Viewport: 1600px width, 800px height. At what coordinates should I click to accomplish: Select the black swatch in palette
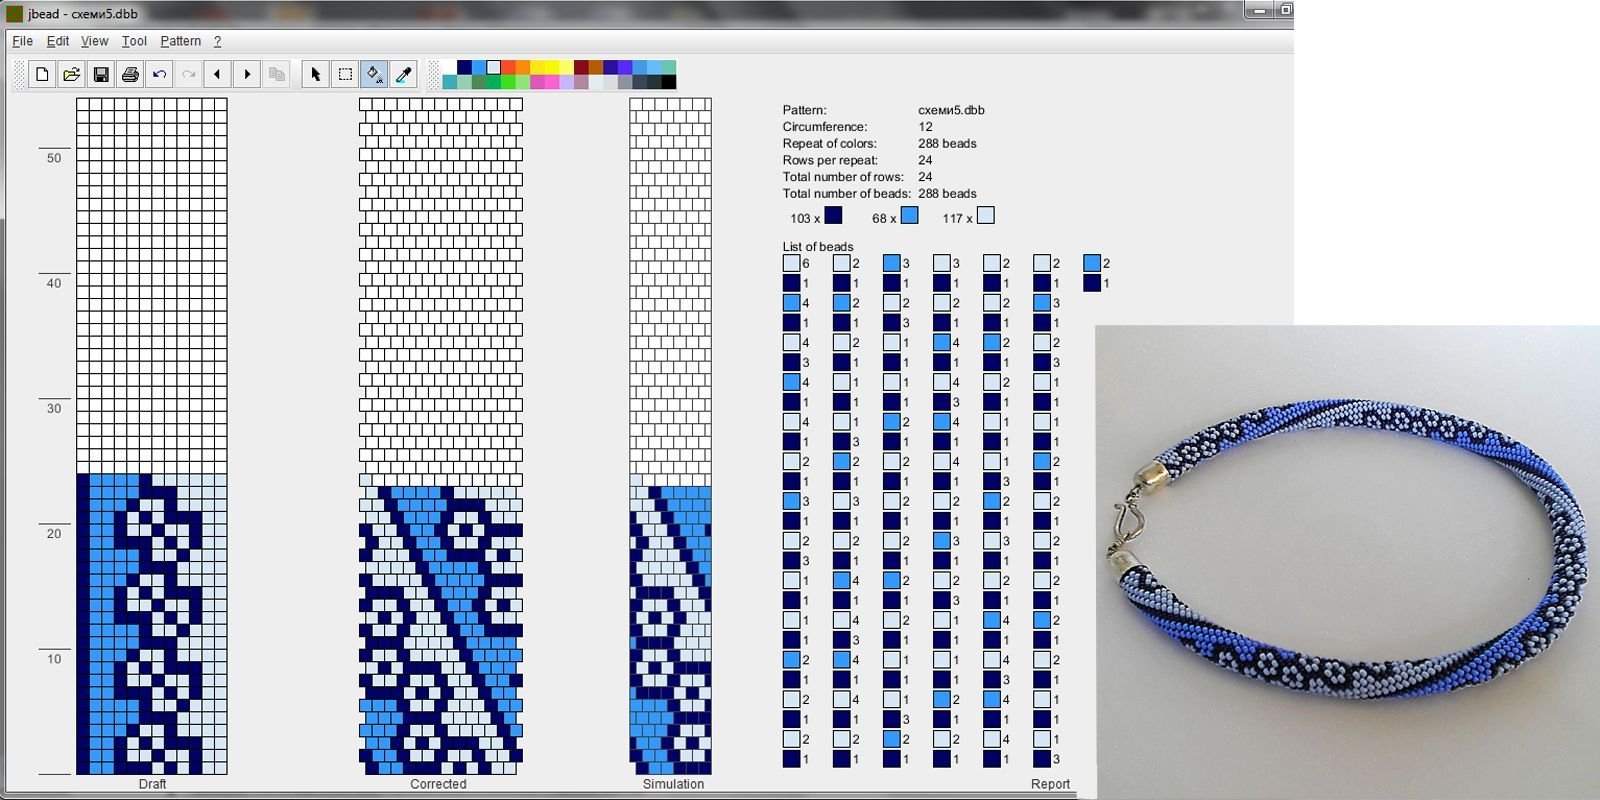(668, 82)
